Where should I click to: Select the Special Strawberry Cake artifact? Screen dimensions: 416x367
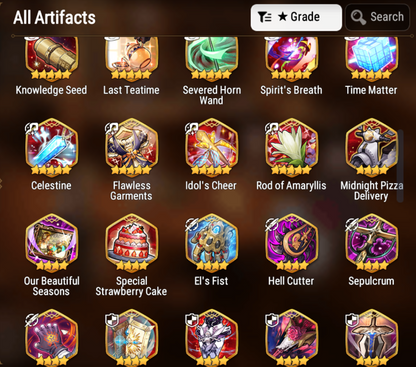(x=131, y=243)
